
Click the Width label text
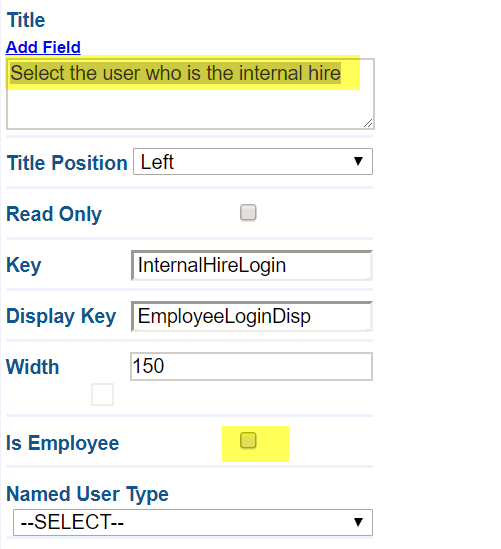click(33, 367)
